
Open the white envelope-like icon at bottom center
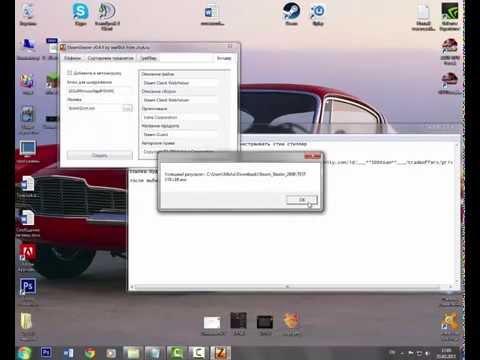coord(212,325)
